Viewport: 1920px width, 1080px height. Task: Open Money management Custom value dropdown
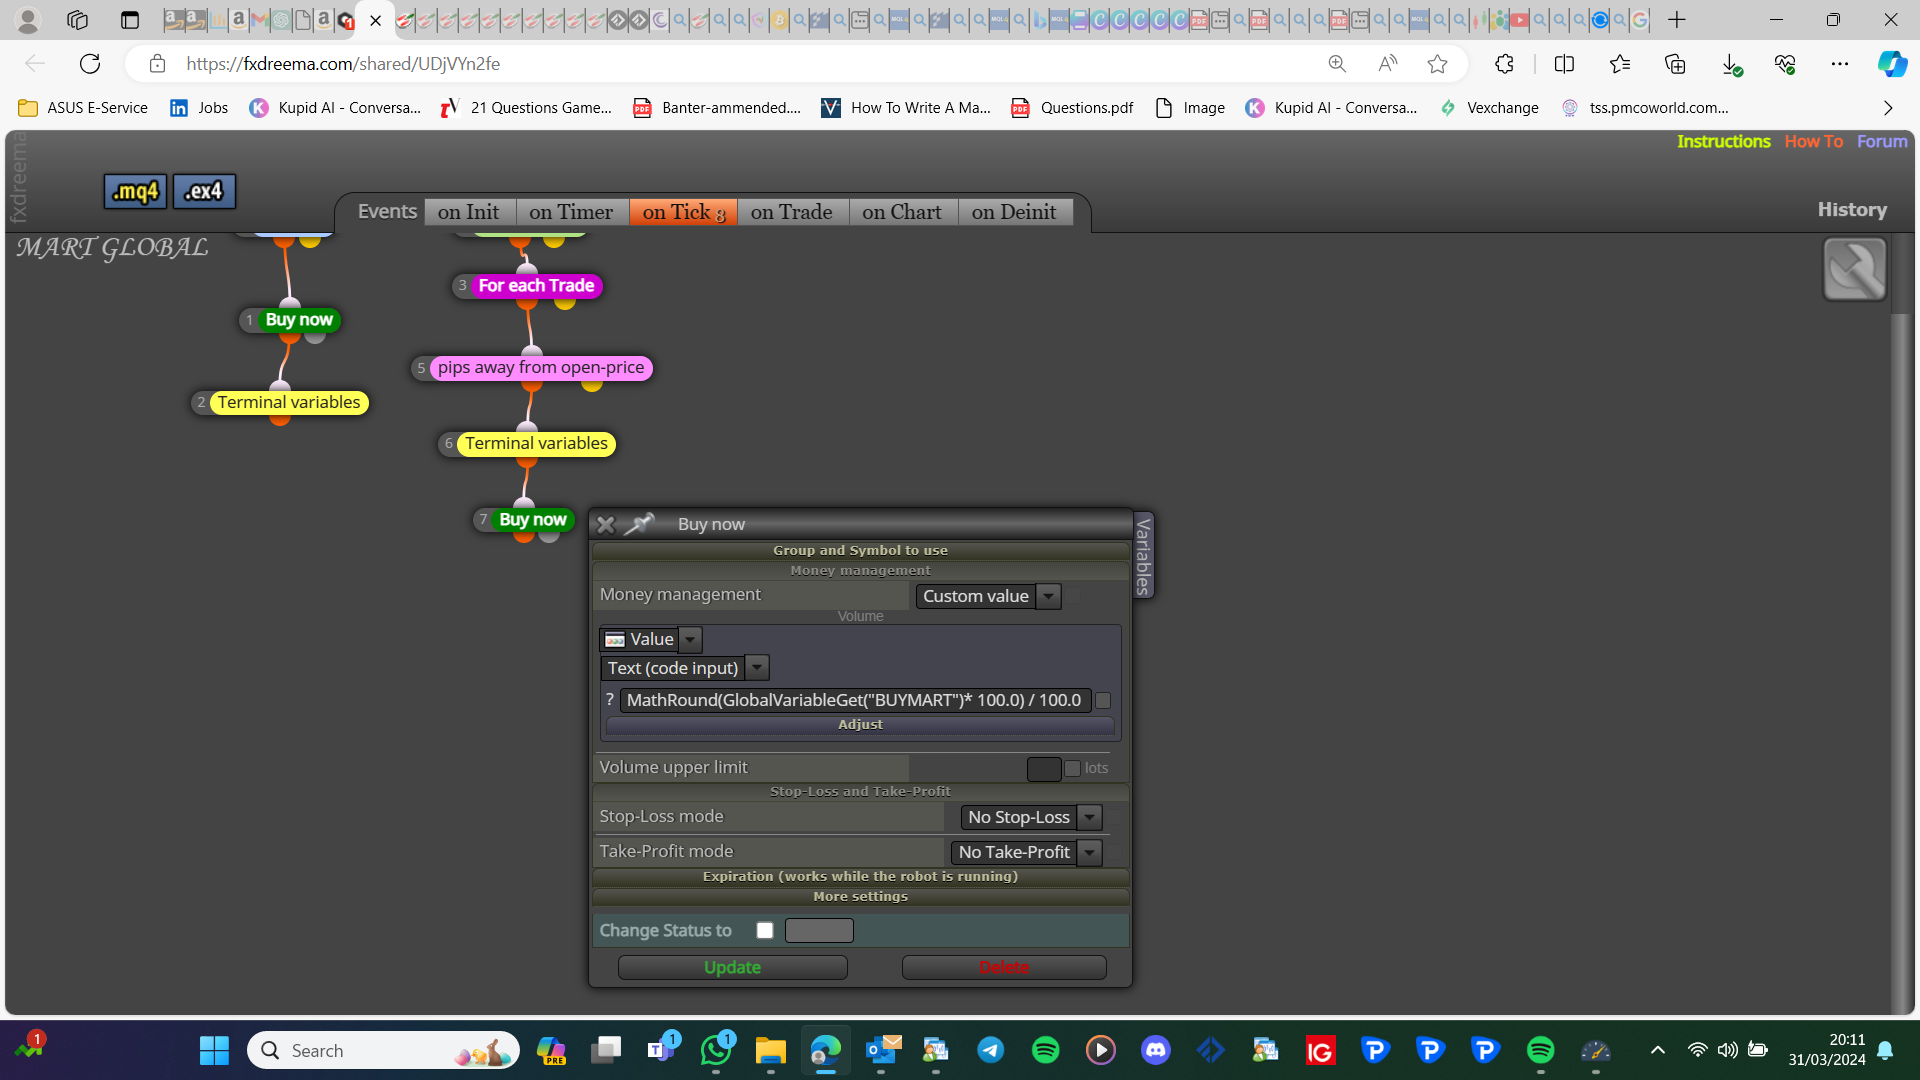pos(987,596)
